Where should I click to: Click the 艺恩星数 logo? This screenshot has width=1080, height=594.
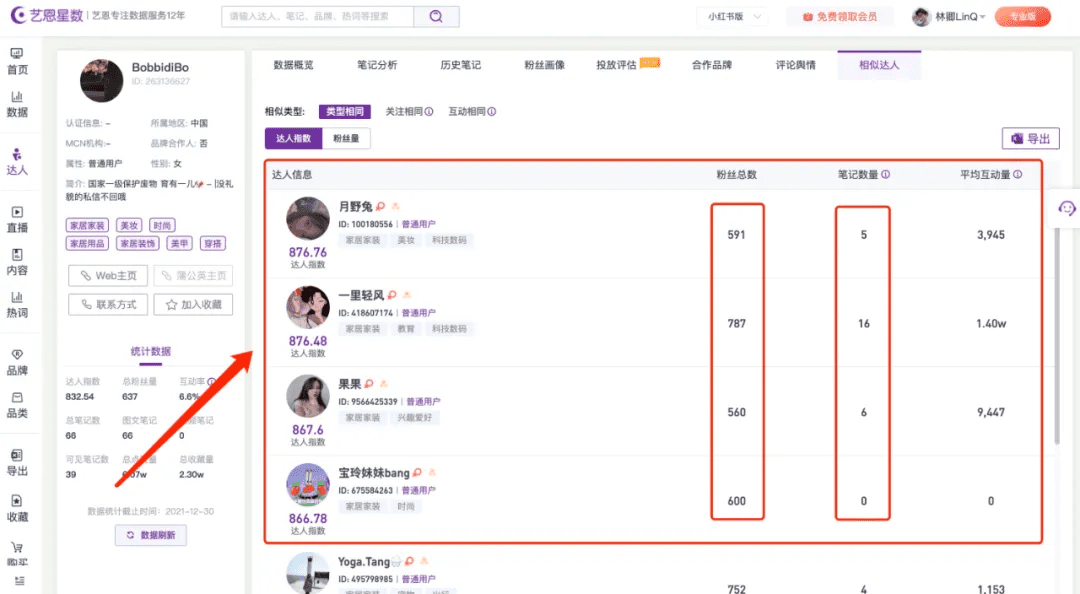coord(48,15)
